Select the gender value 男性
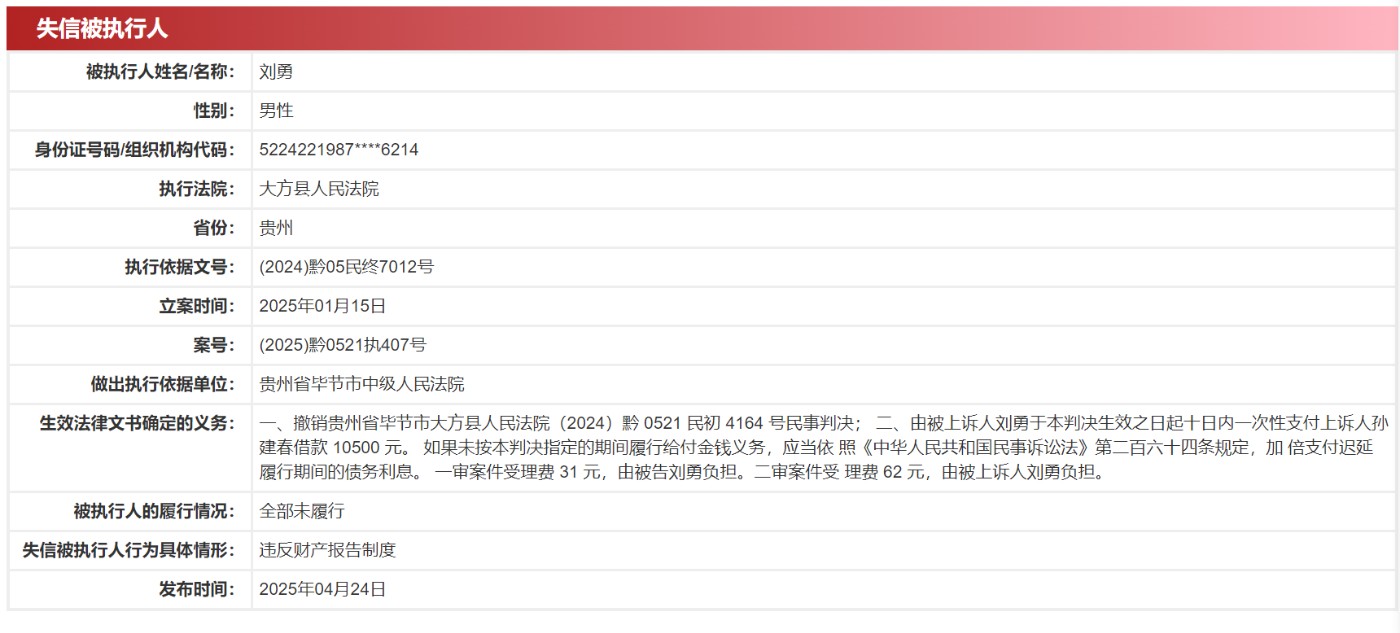The width and height of the screenshot is (1400, 633). tap(276, 111)
